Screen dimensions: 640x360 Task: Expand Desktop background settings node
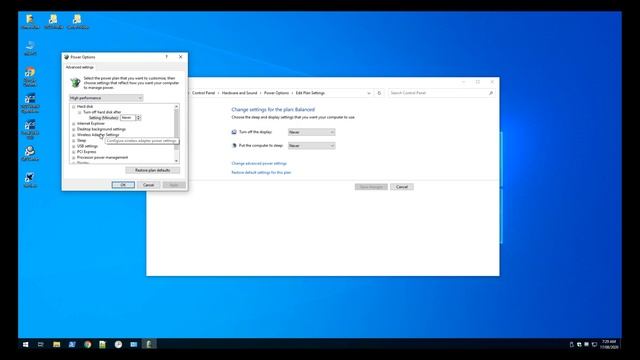tap(74, 129)
